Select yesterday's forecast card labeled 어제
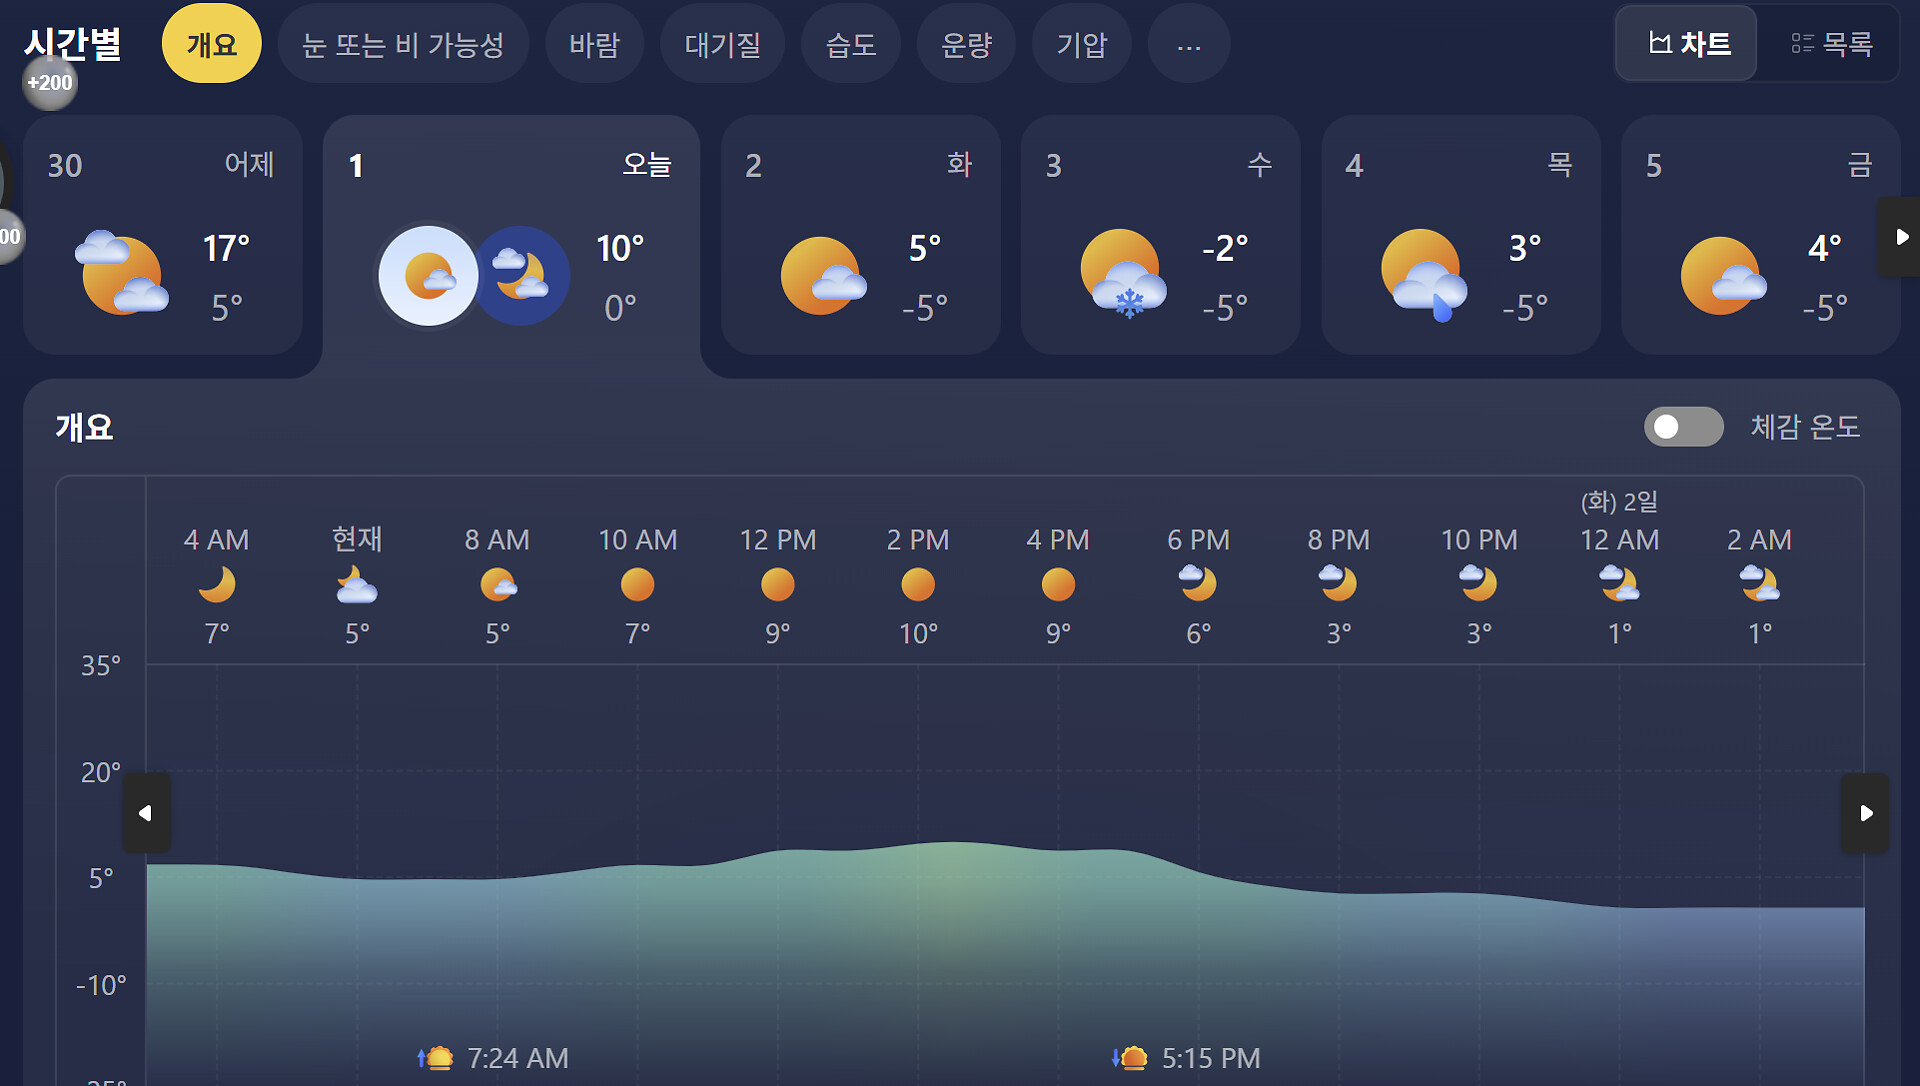 (163, 235)
